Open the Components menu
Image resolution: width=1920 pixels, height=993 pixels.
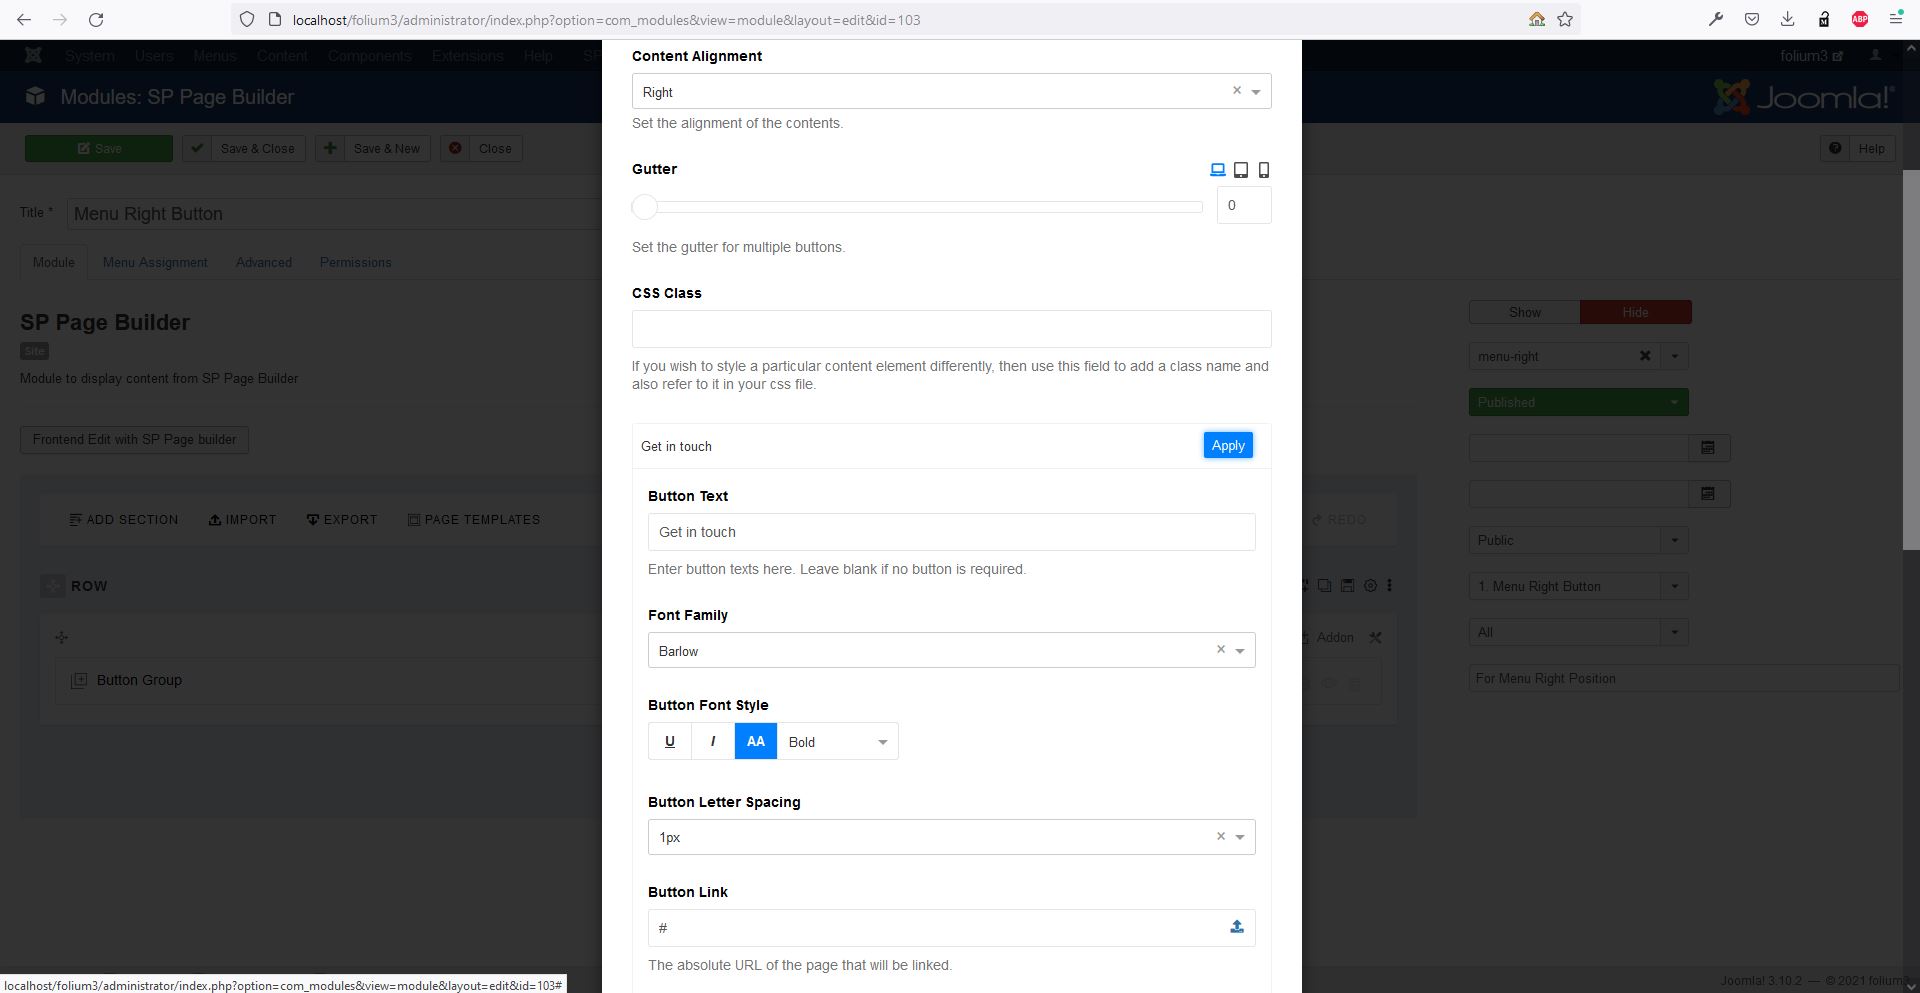point(370,56)
